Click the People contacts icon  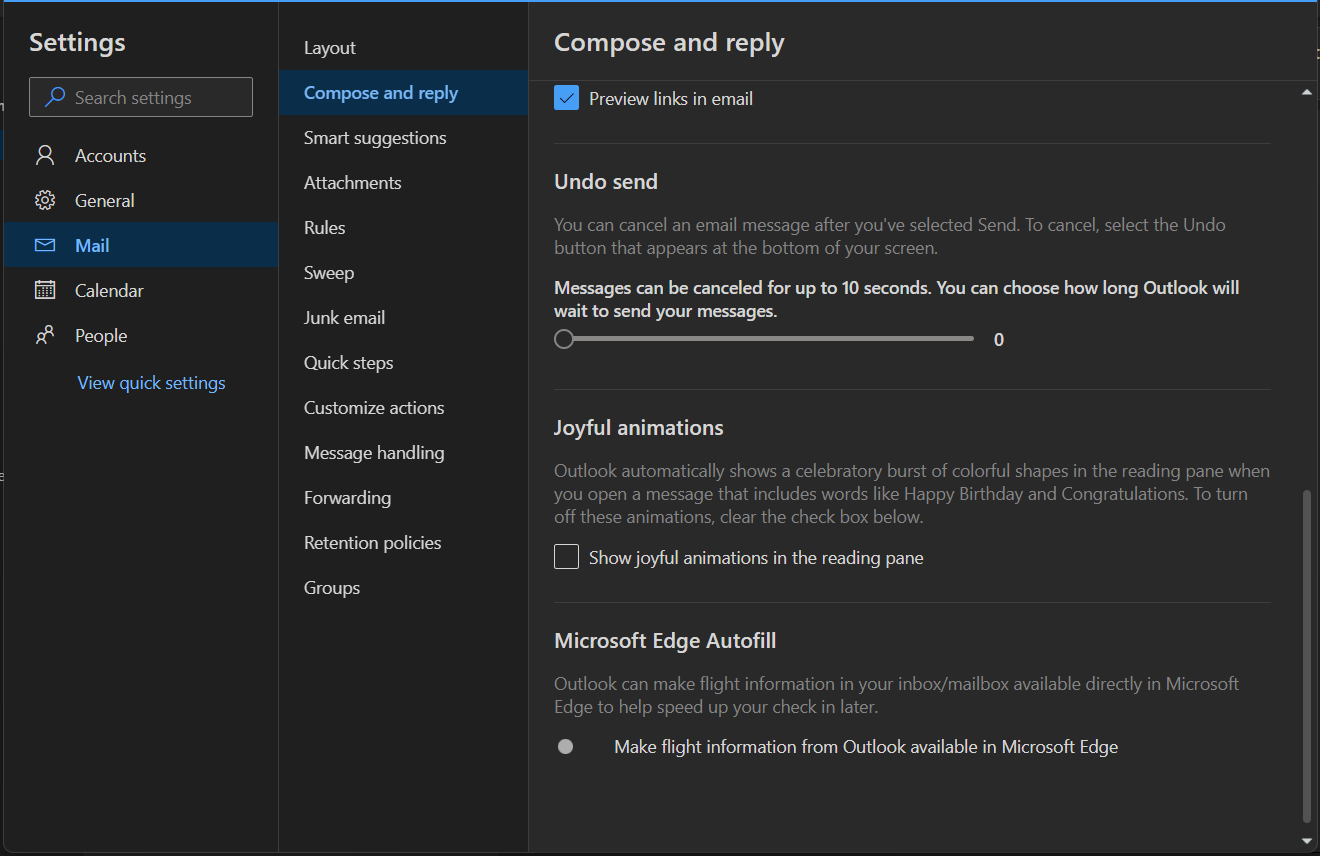click(x=45, y=335)
